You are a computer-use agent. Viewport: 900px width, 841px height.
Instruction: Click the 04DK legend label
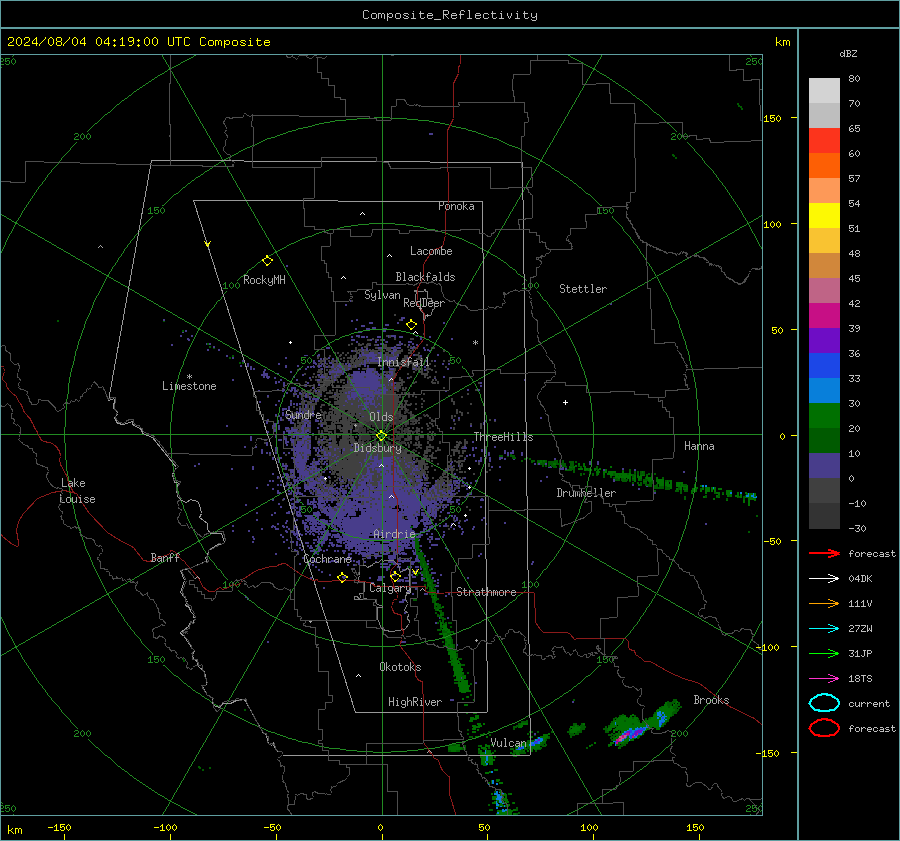(x=860, y=579)
